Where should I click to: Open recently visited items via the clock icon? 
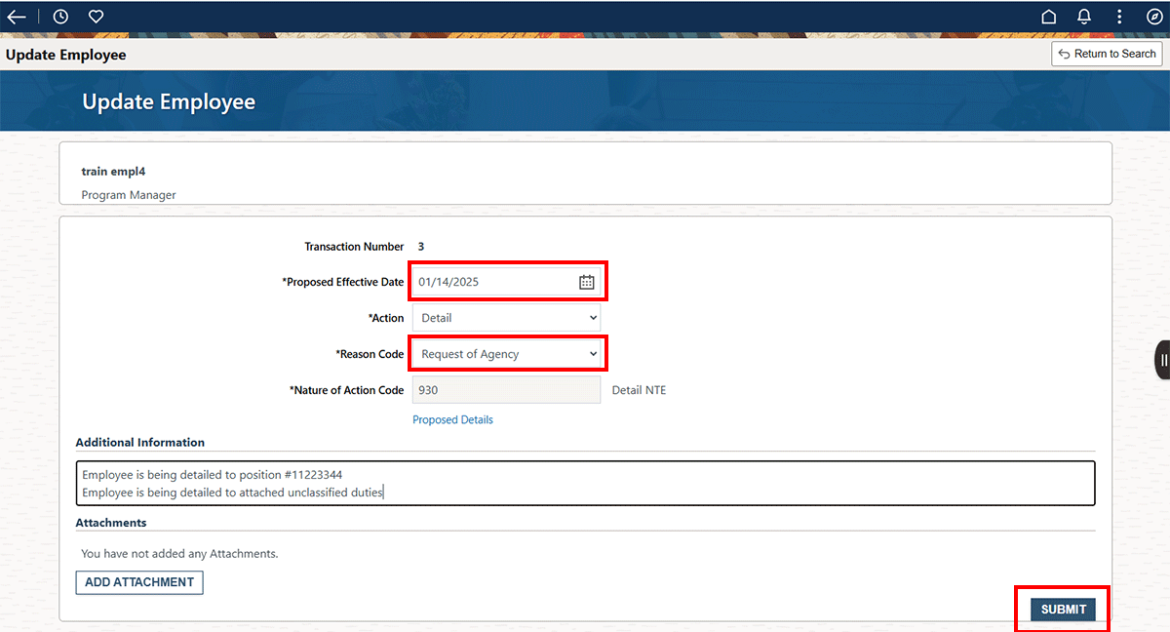coord(60,16)
